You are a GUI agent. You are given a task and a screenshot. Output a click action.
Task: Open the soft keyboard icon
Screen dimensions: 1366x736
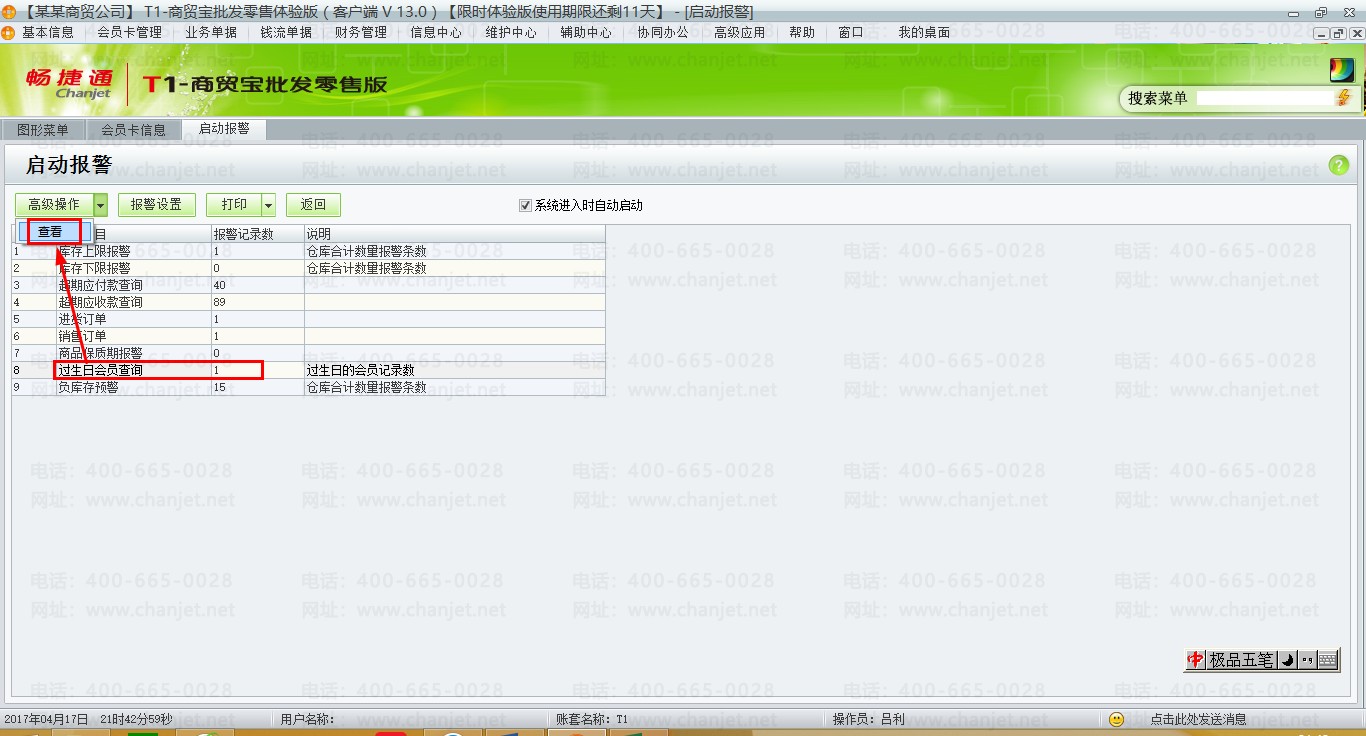point(1328,660)
